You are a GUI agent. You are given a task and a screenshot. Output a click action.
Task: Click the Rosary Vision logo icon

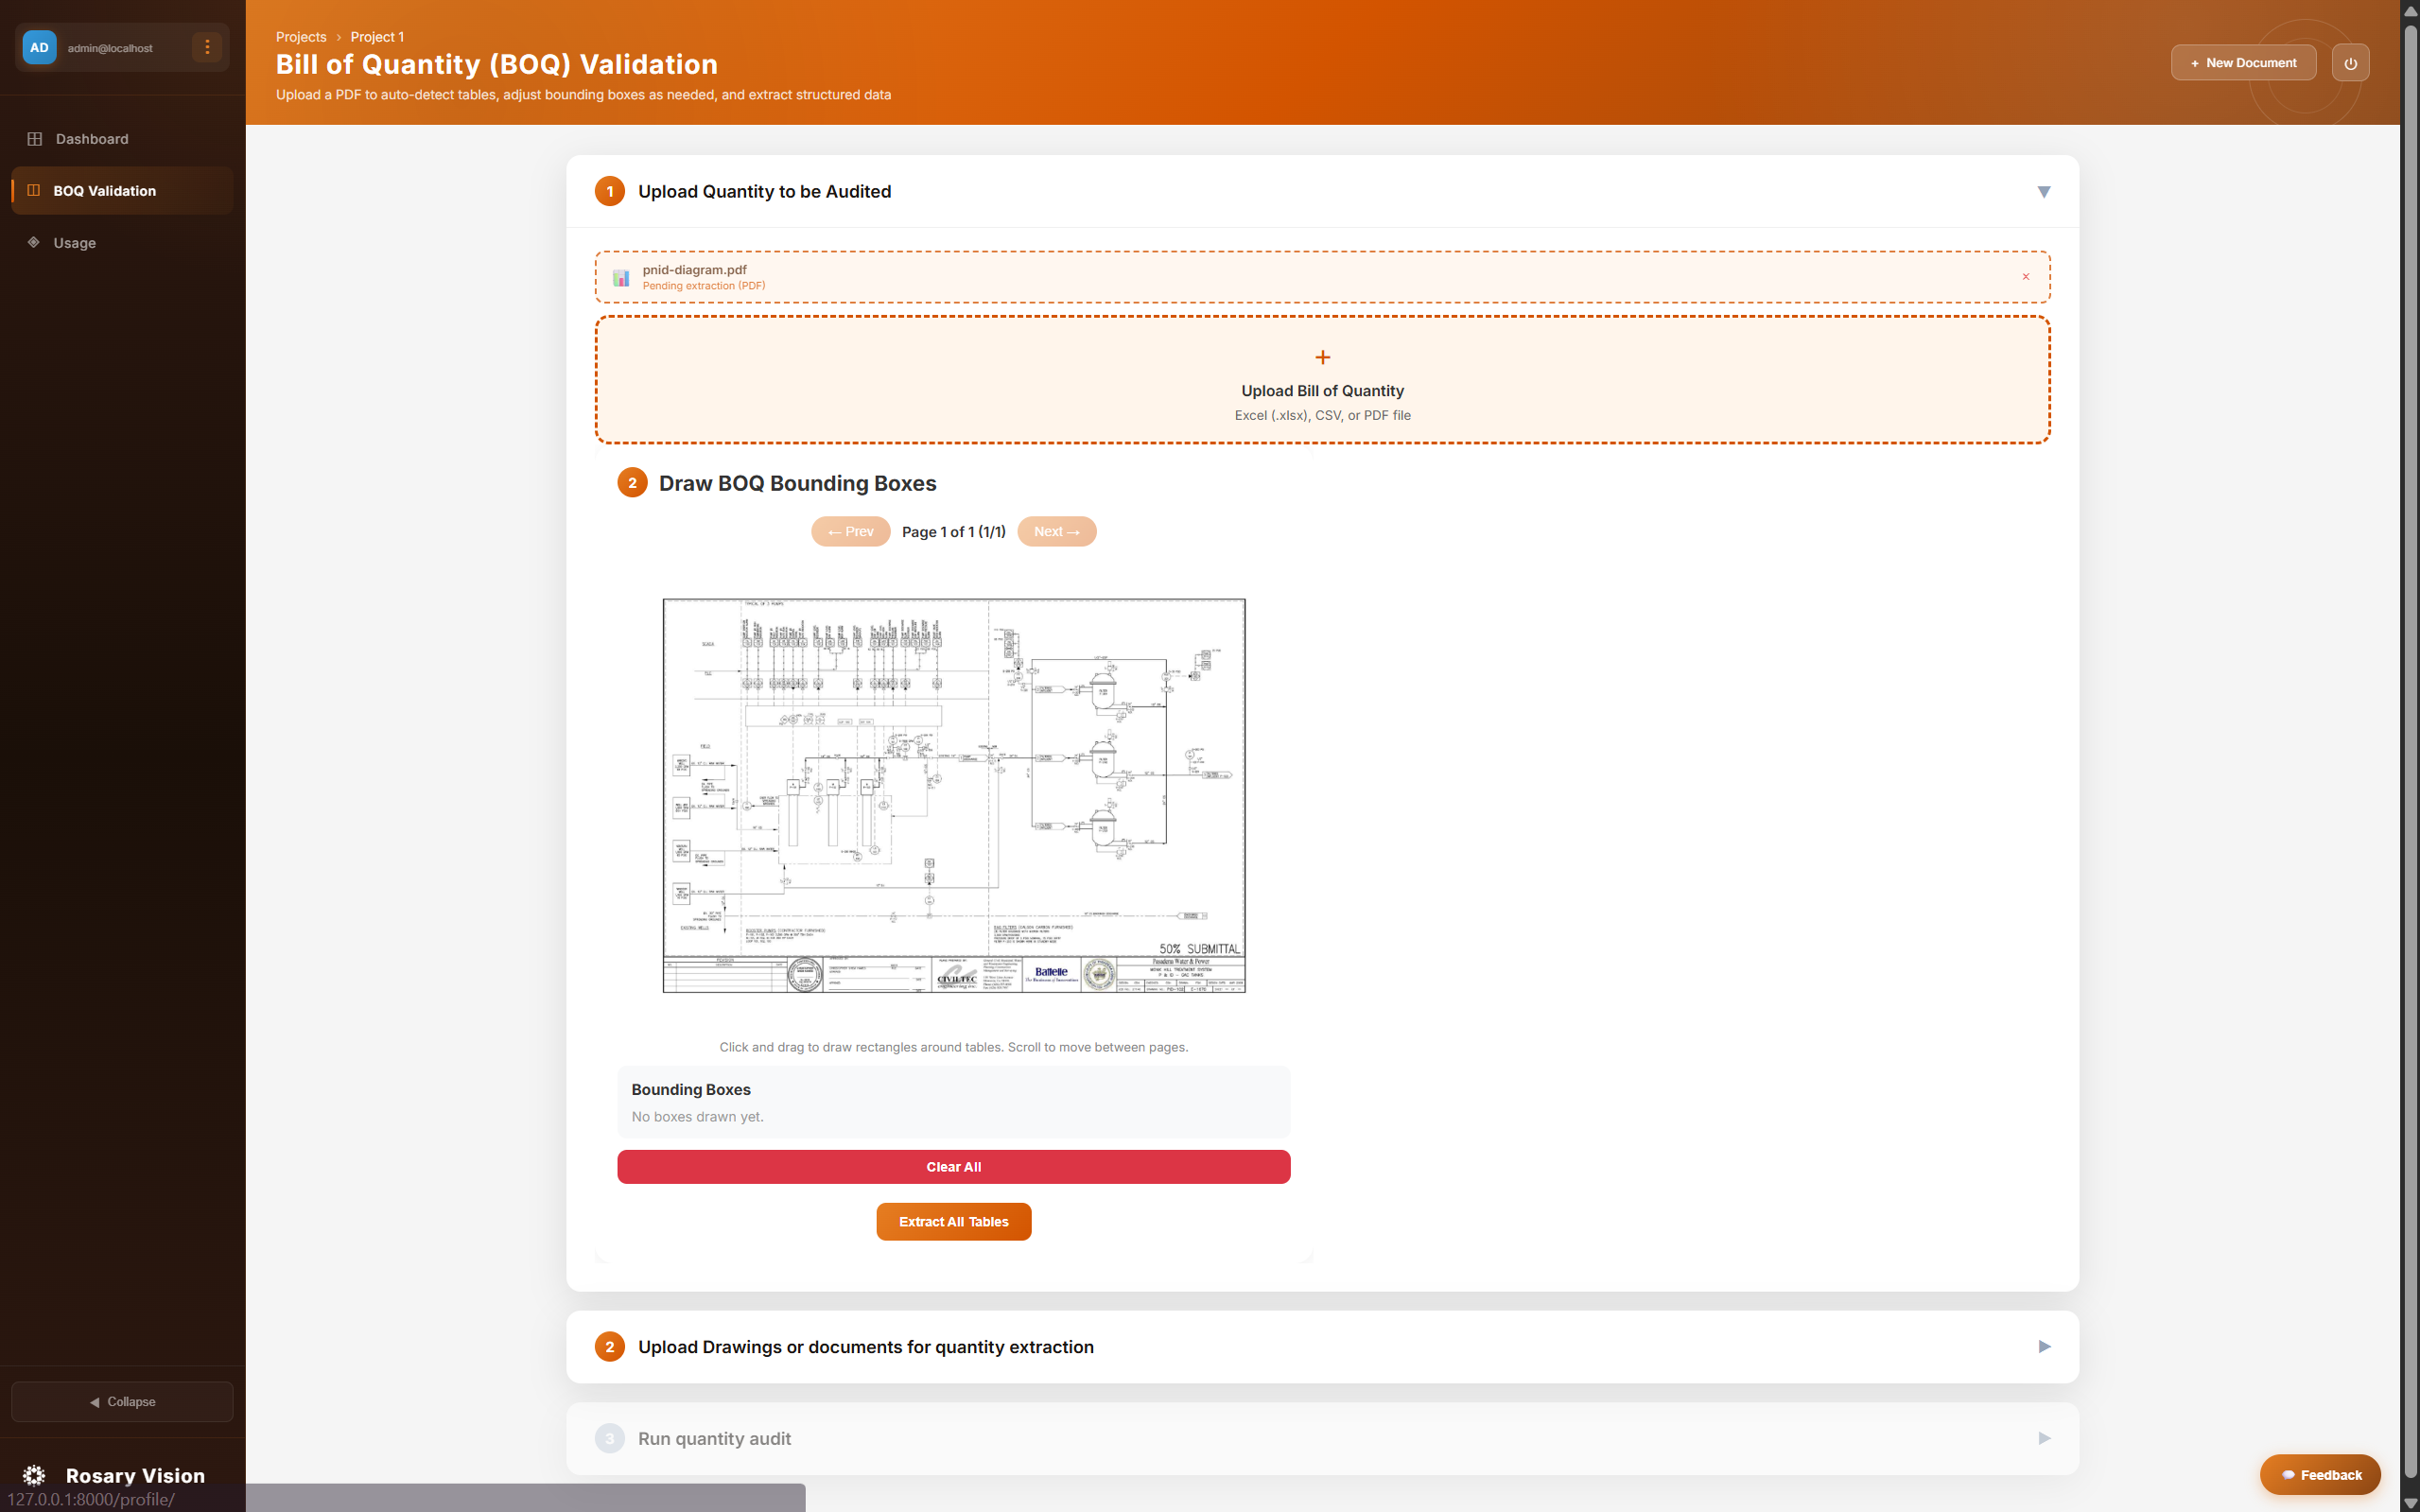pyautogui.click(x=34, y=1475)
